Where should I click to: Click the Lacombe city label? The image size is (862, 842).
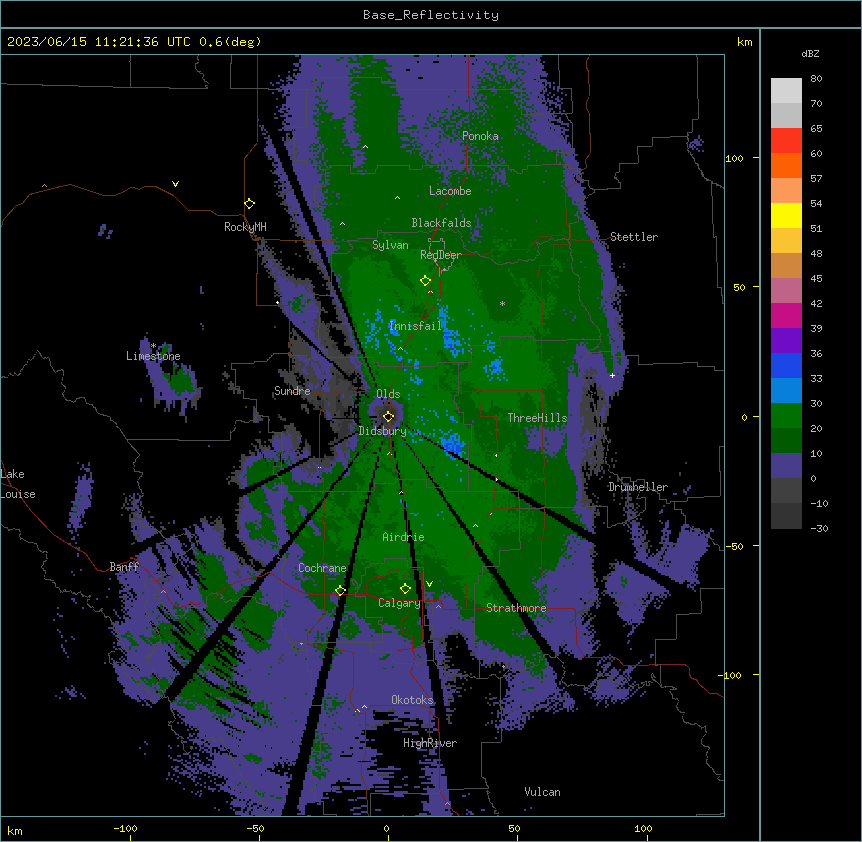(x=450, y=191)
